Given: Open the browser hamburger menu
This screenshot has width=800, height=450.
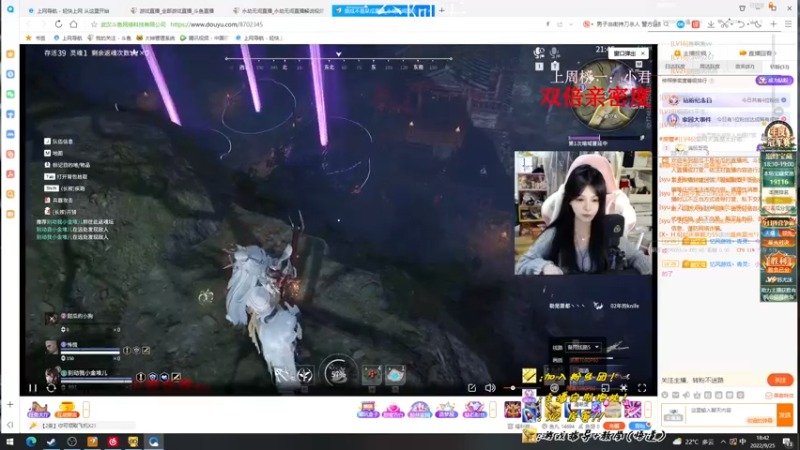Looking at the screenshot, I should click(788, 24).
